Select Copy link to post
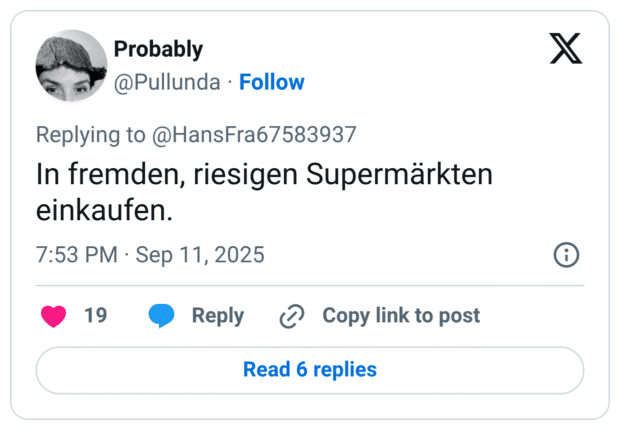This screenshot has width=620, height=430. tap(400, 316)
